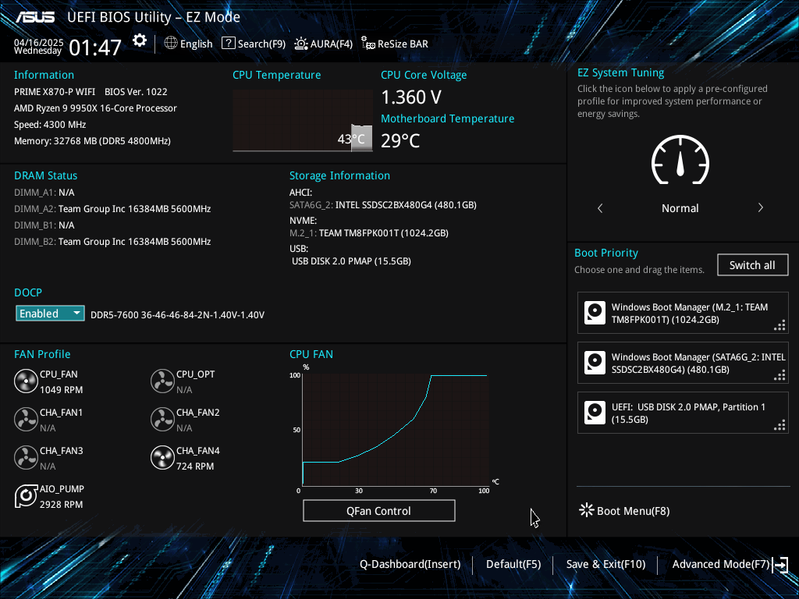Click drag handle on M.2_1 boot entry
Image resolution: width=799 pixels, height=599 pixels.
pyautogui.click(x=780, y=325)
